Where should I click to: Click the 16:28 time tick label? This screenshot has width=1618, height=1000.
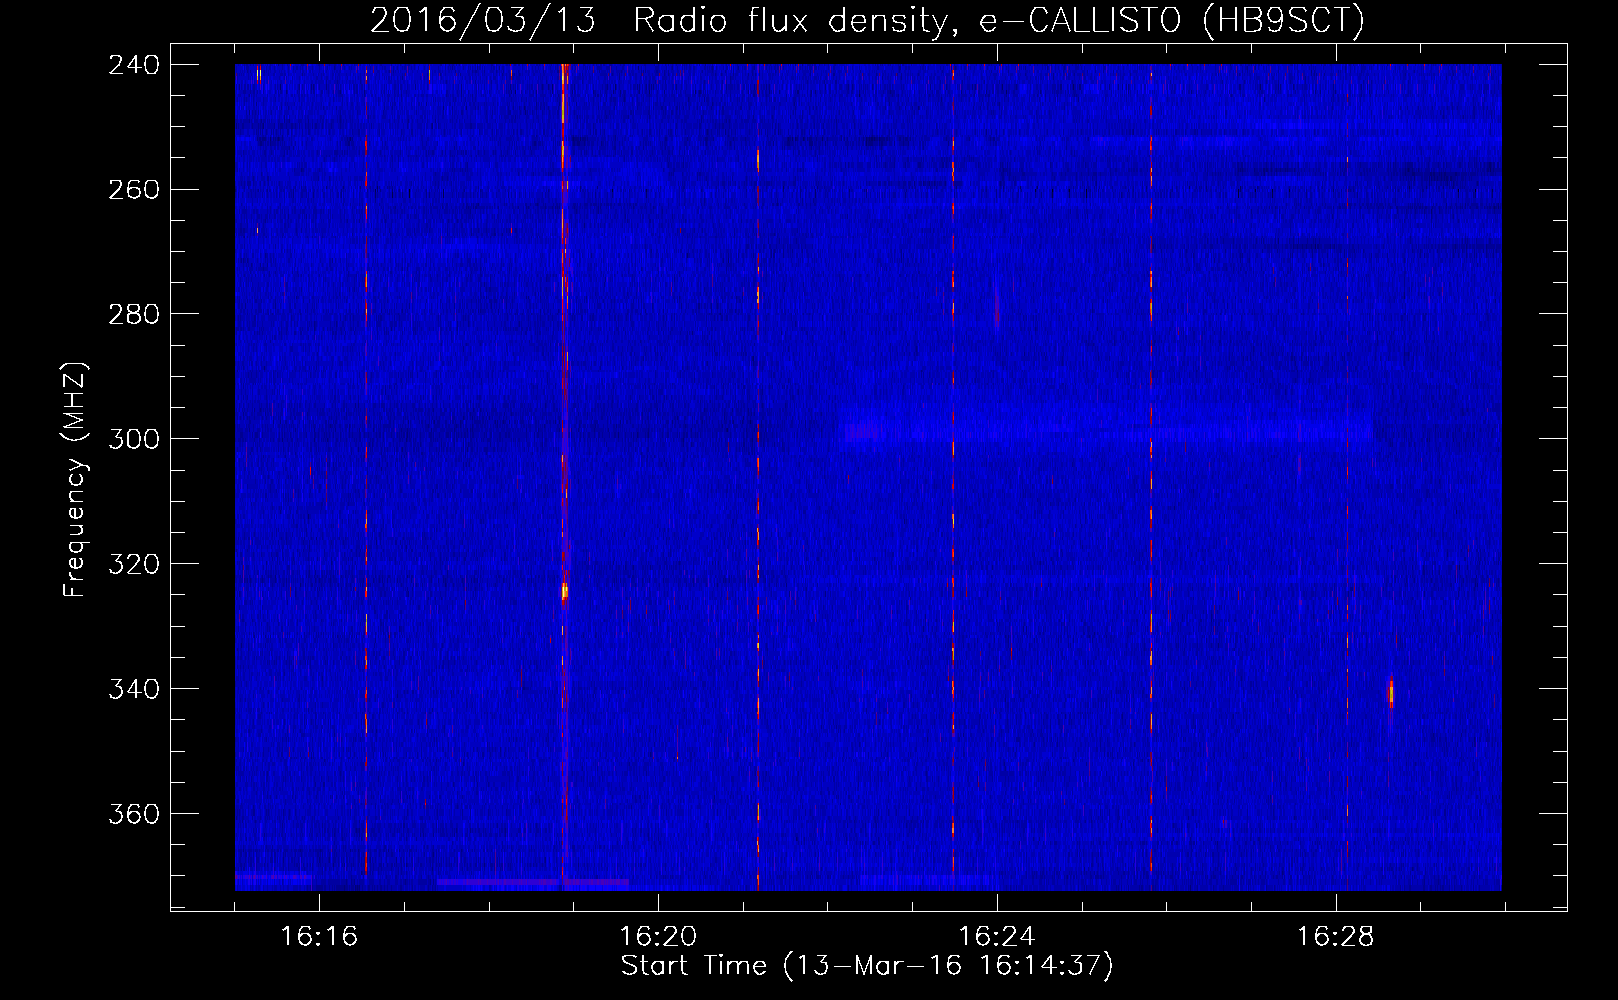click(1336, 937)
